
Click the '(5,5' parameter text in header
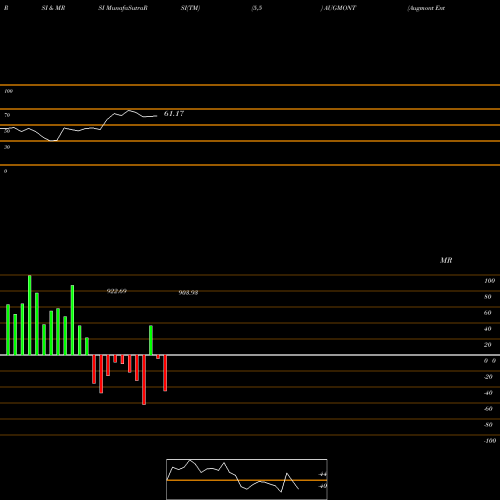tap(257, 8)
